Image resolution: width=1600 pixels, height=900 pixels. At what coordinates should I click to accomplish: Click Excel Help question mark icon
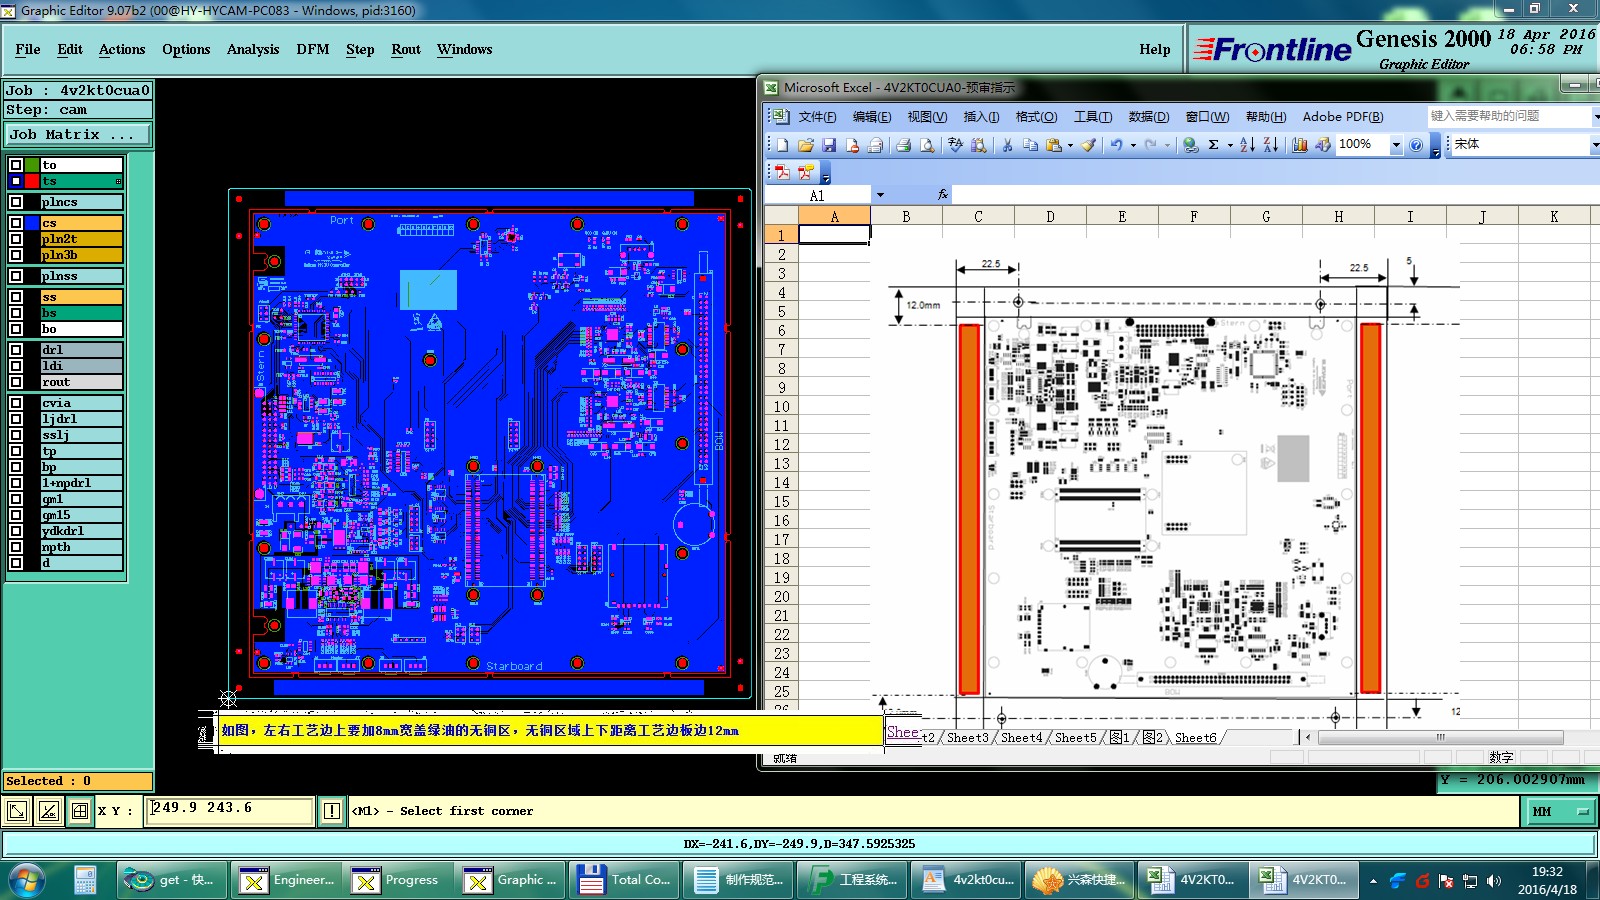1416,145
